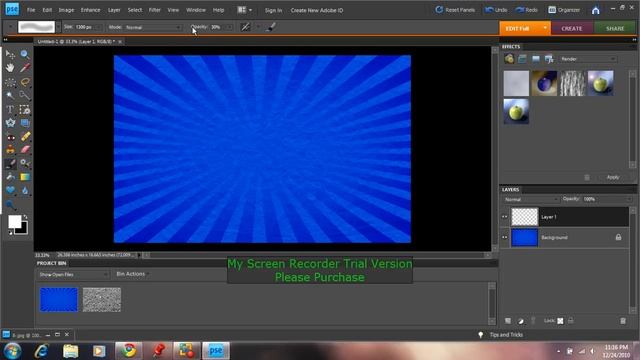Select the Brush tool
Screen dimensions: 640x360
[10, 164]
